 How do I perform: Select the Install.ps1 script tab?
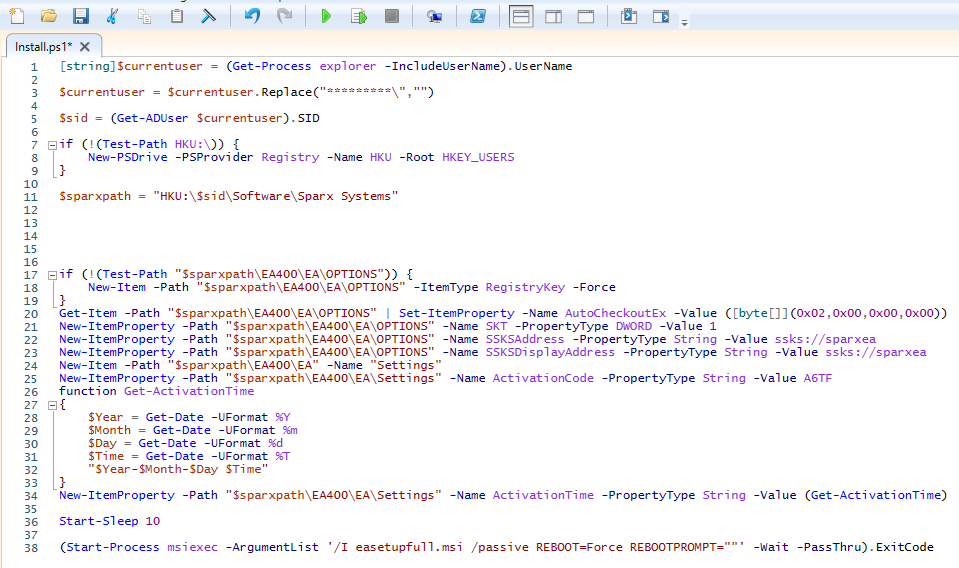tap(42, 47)
